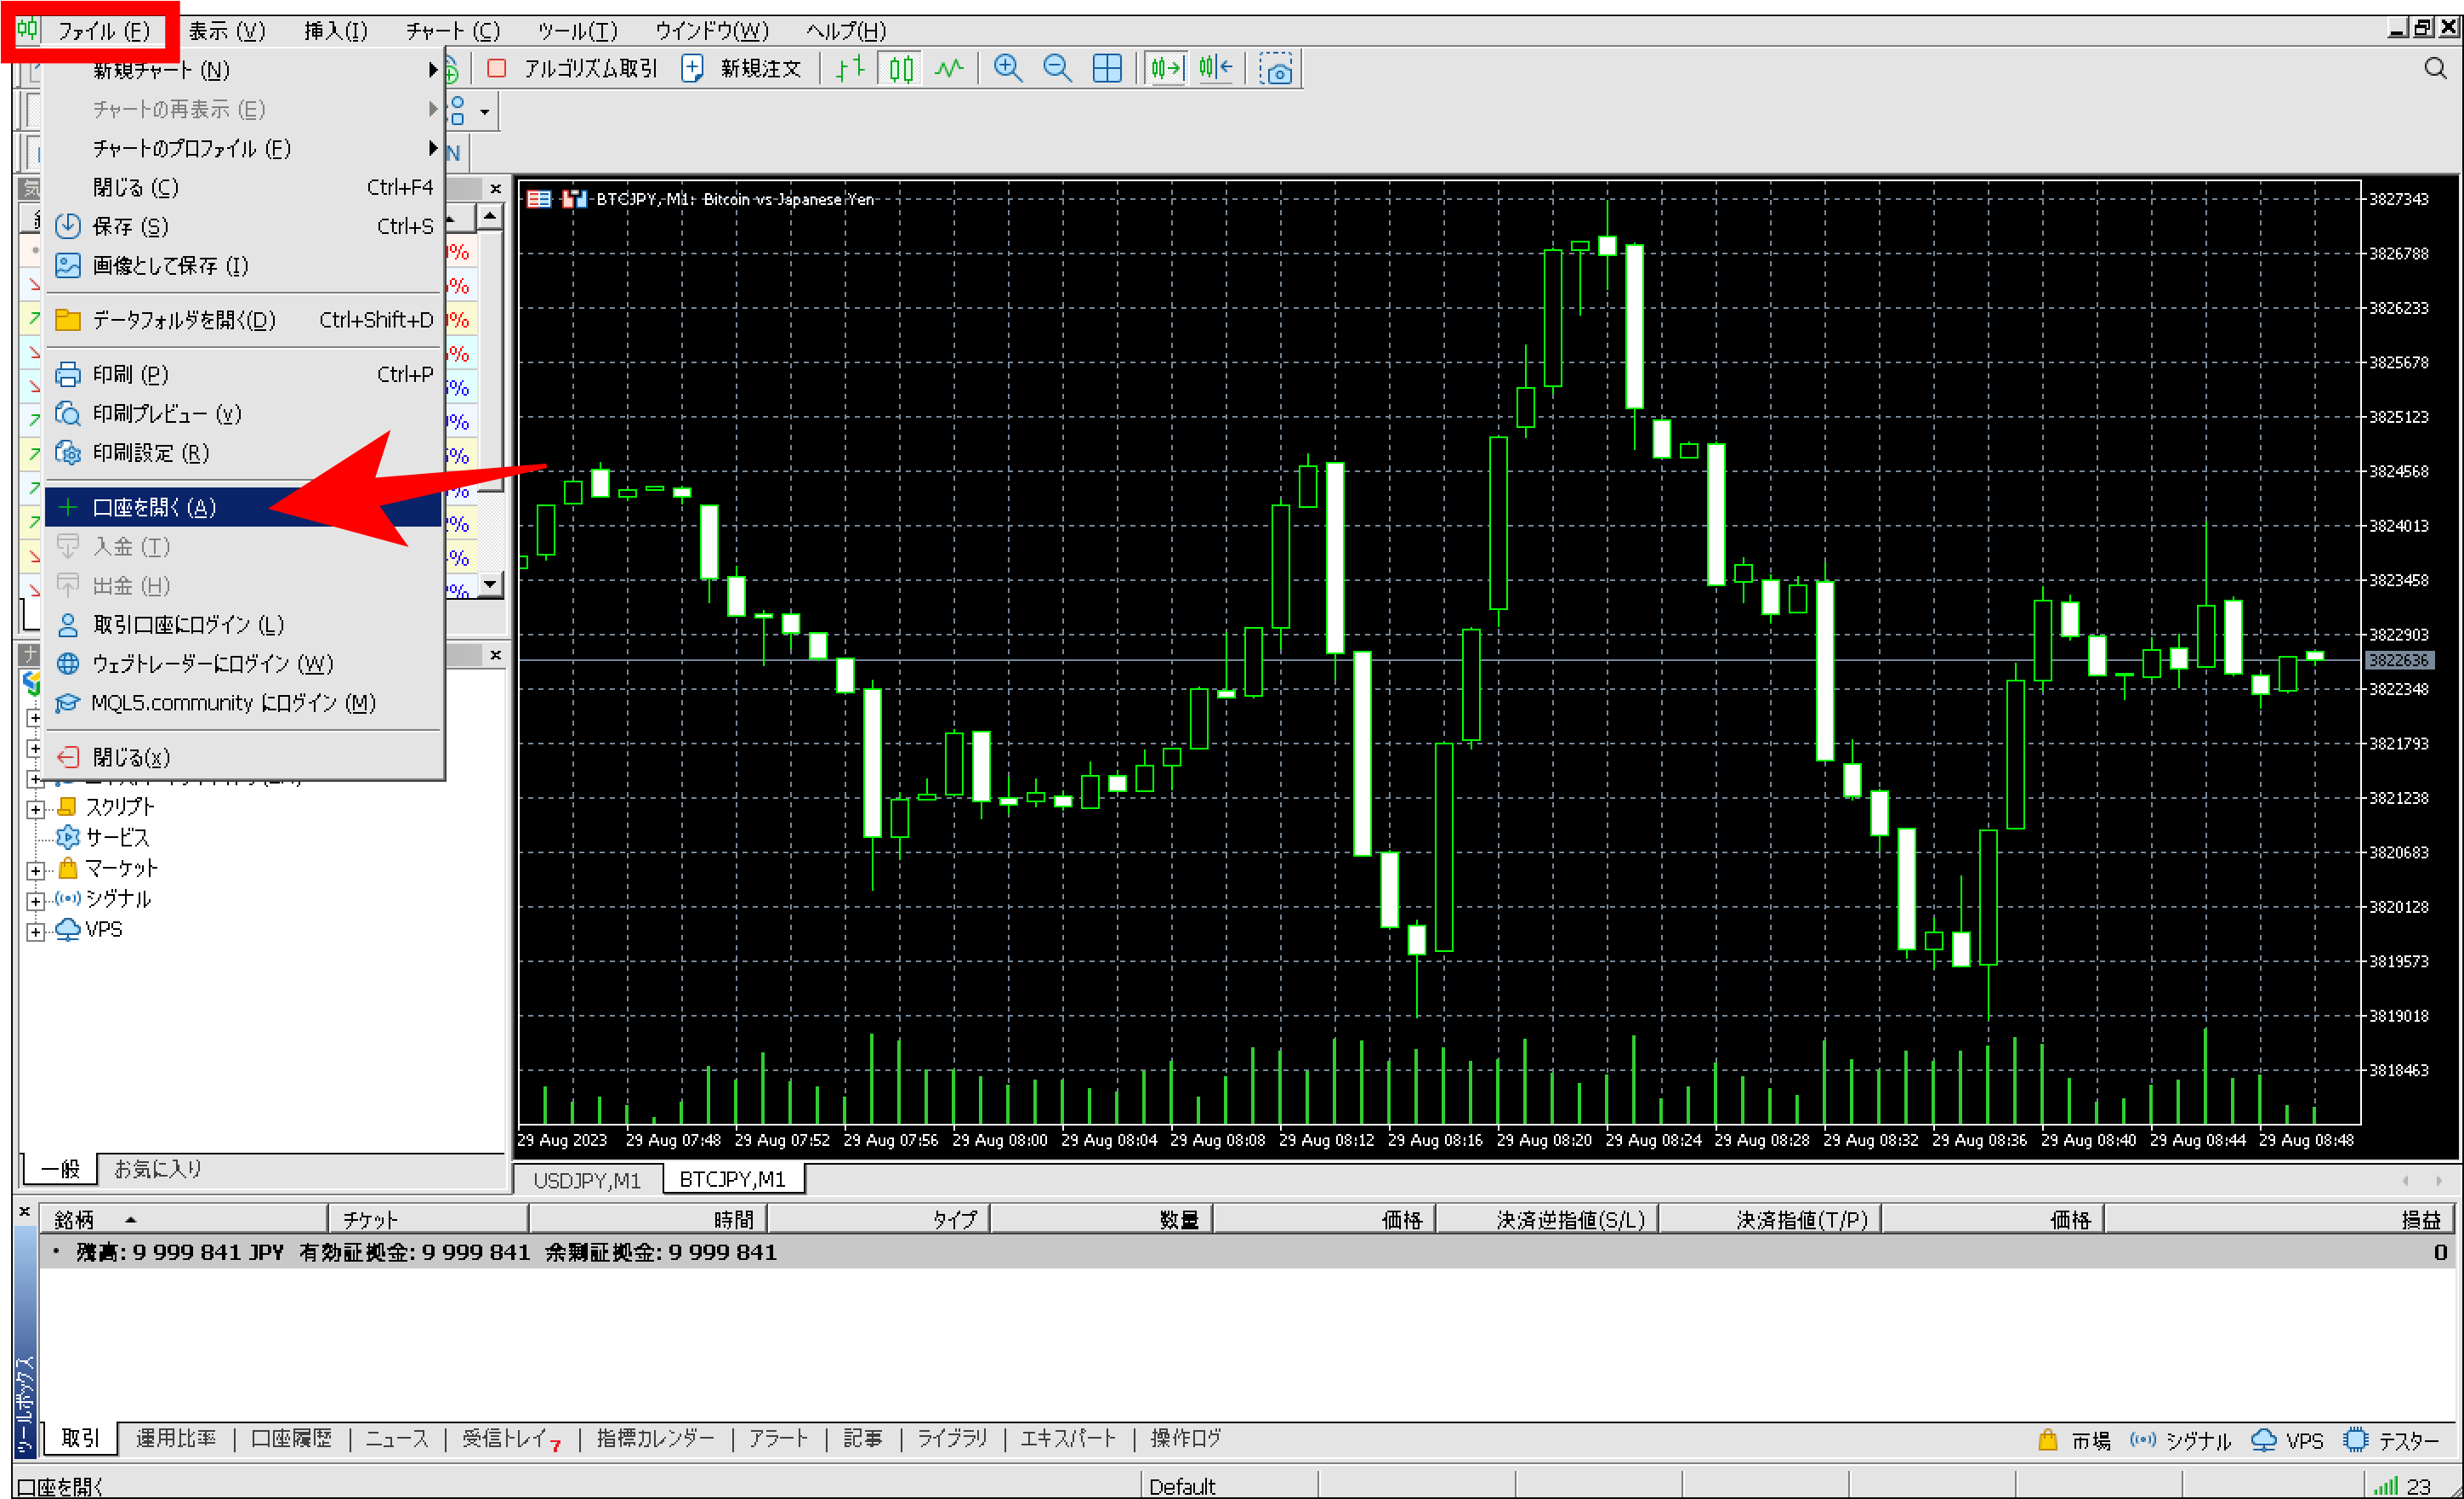This screenshot has height=1499, width=2464.
Task: Select 口座を開く (A) menu item
Action: point(243,507)
